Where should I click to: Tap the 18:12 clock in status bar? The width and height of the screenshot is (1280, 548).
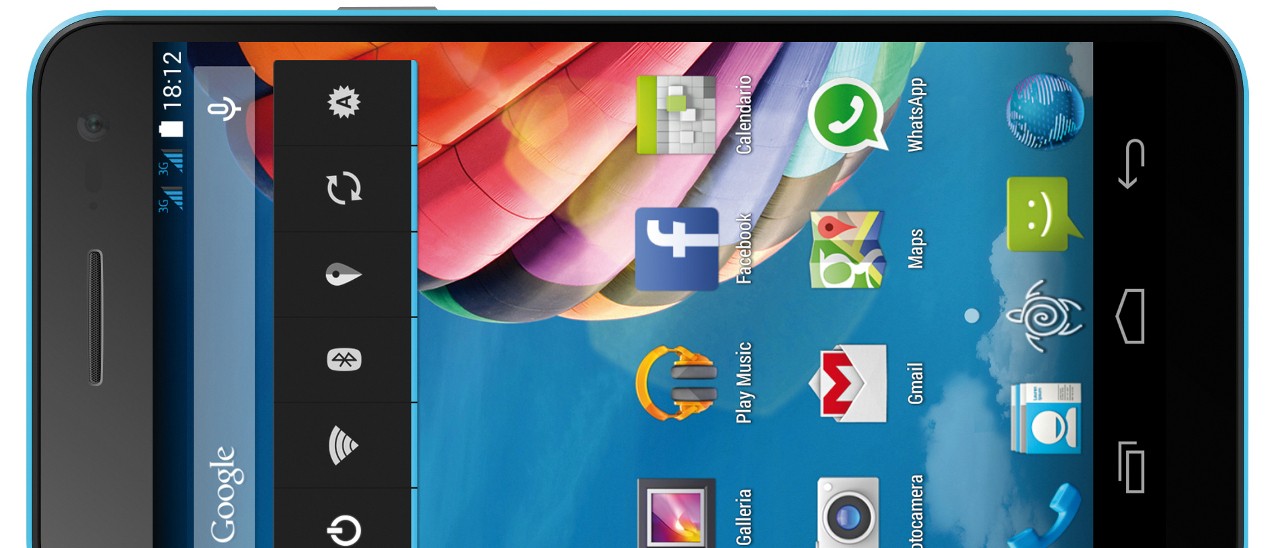pyautogui.click(x=174, y=79)
